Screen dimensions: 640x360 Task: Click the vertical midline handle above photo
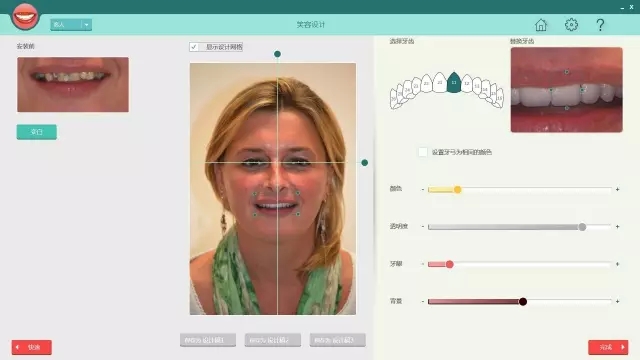[x=277, y=54]
